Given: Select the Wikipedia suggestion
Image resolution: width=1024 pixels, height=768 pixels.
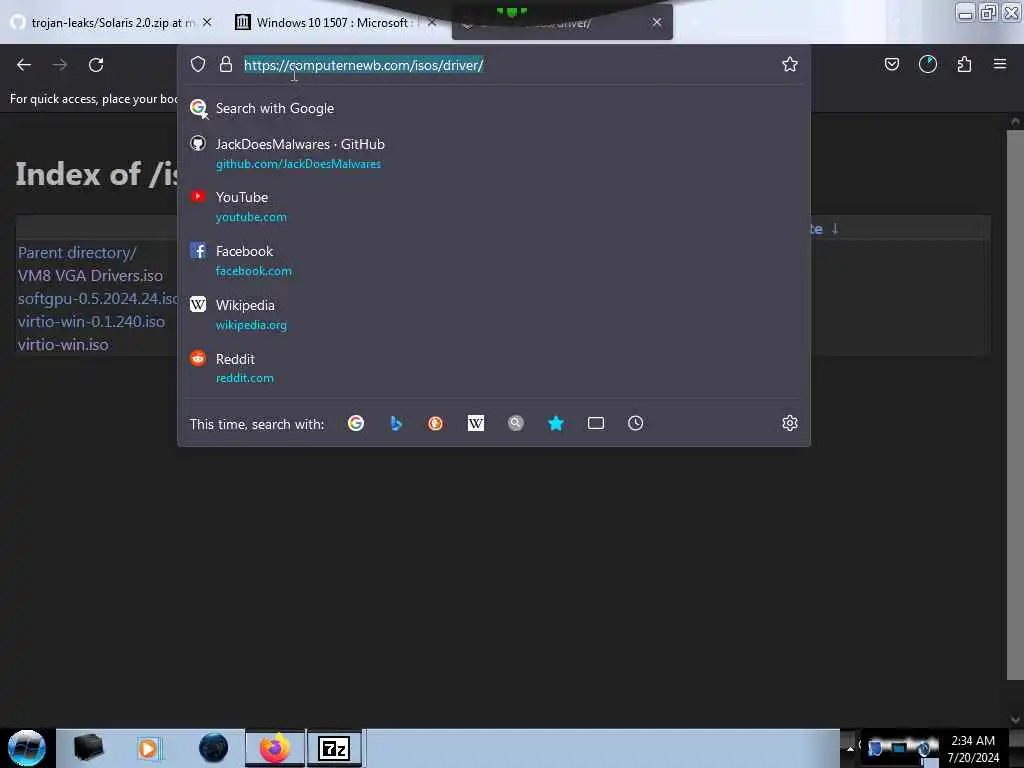Looking at the screenshot, I should (494, 315).
